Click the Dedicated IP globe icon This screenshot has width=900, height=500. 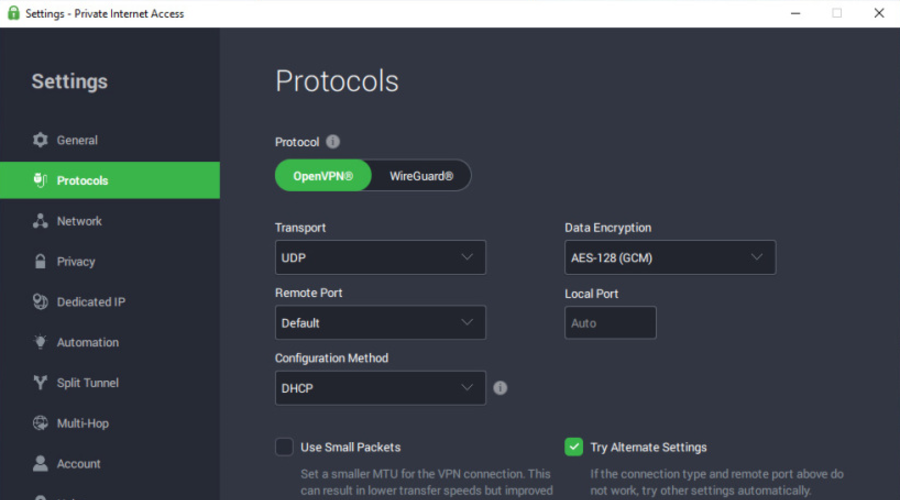[x=40, y=302]
